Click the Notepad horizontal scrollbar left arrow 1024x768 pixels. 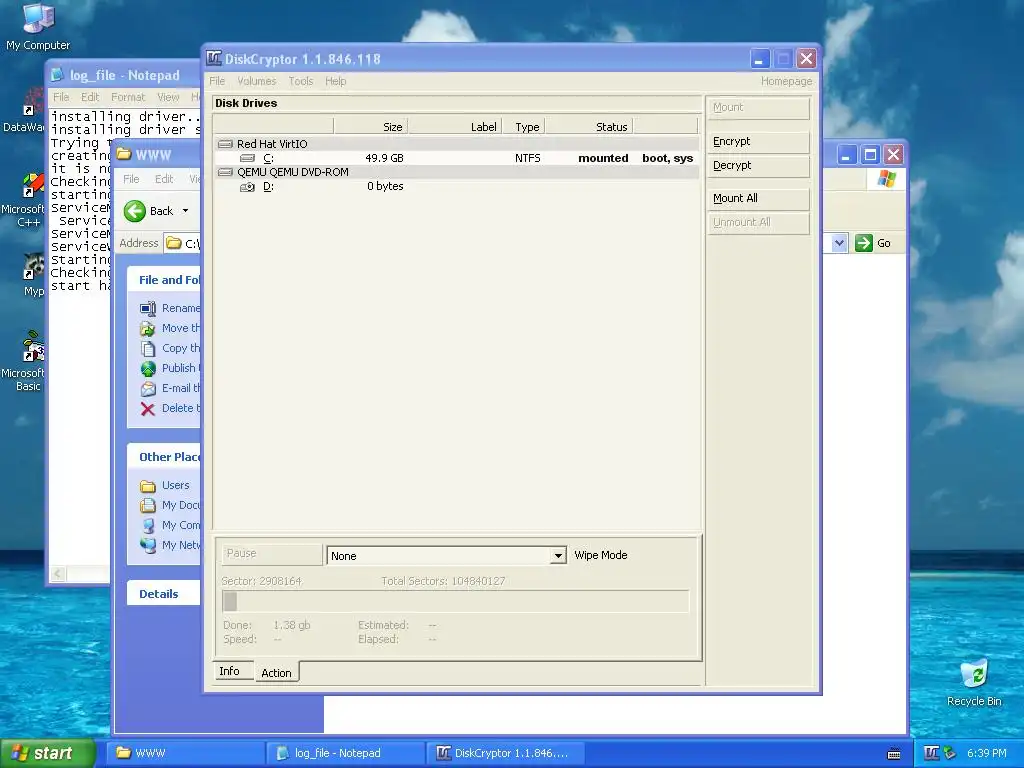[x=58, y=573]
